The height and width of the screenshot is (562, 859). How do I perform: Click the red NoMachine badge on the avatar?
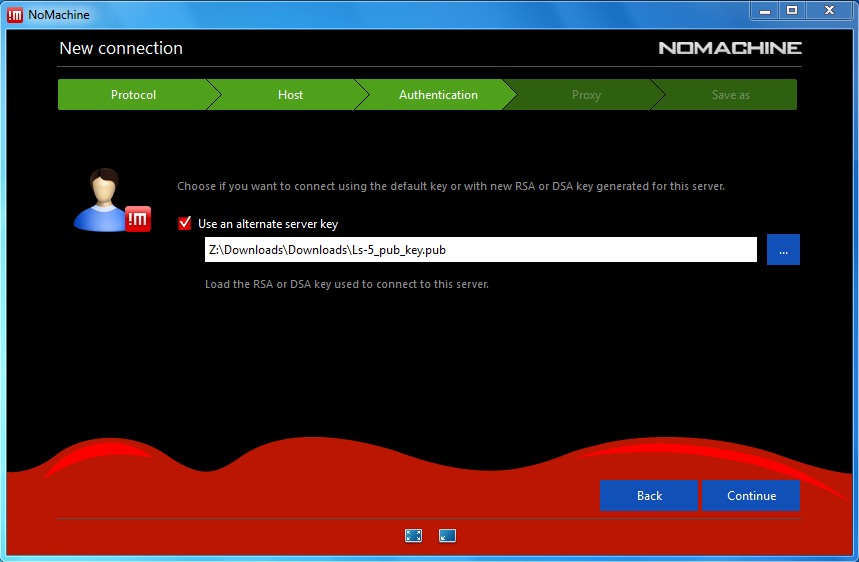tap(138, 217)
